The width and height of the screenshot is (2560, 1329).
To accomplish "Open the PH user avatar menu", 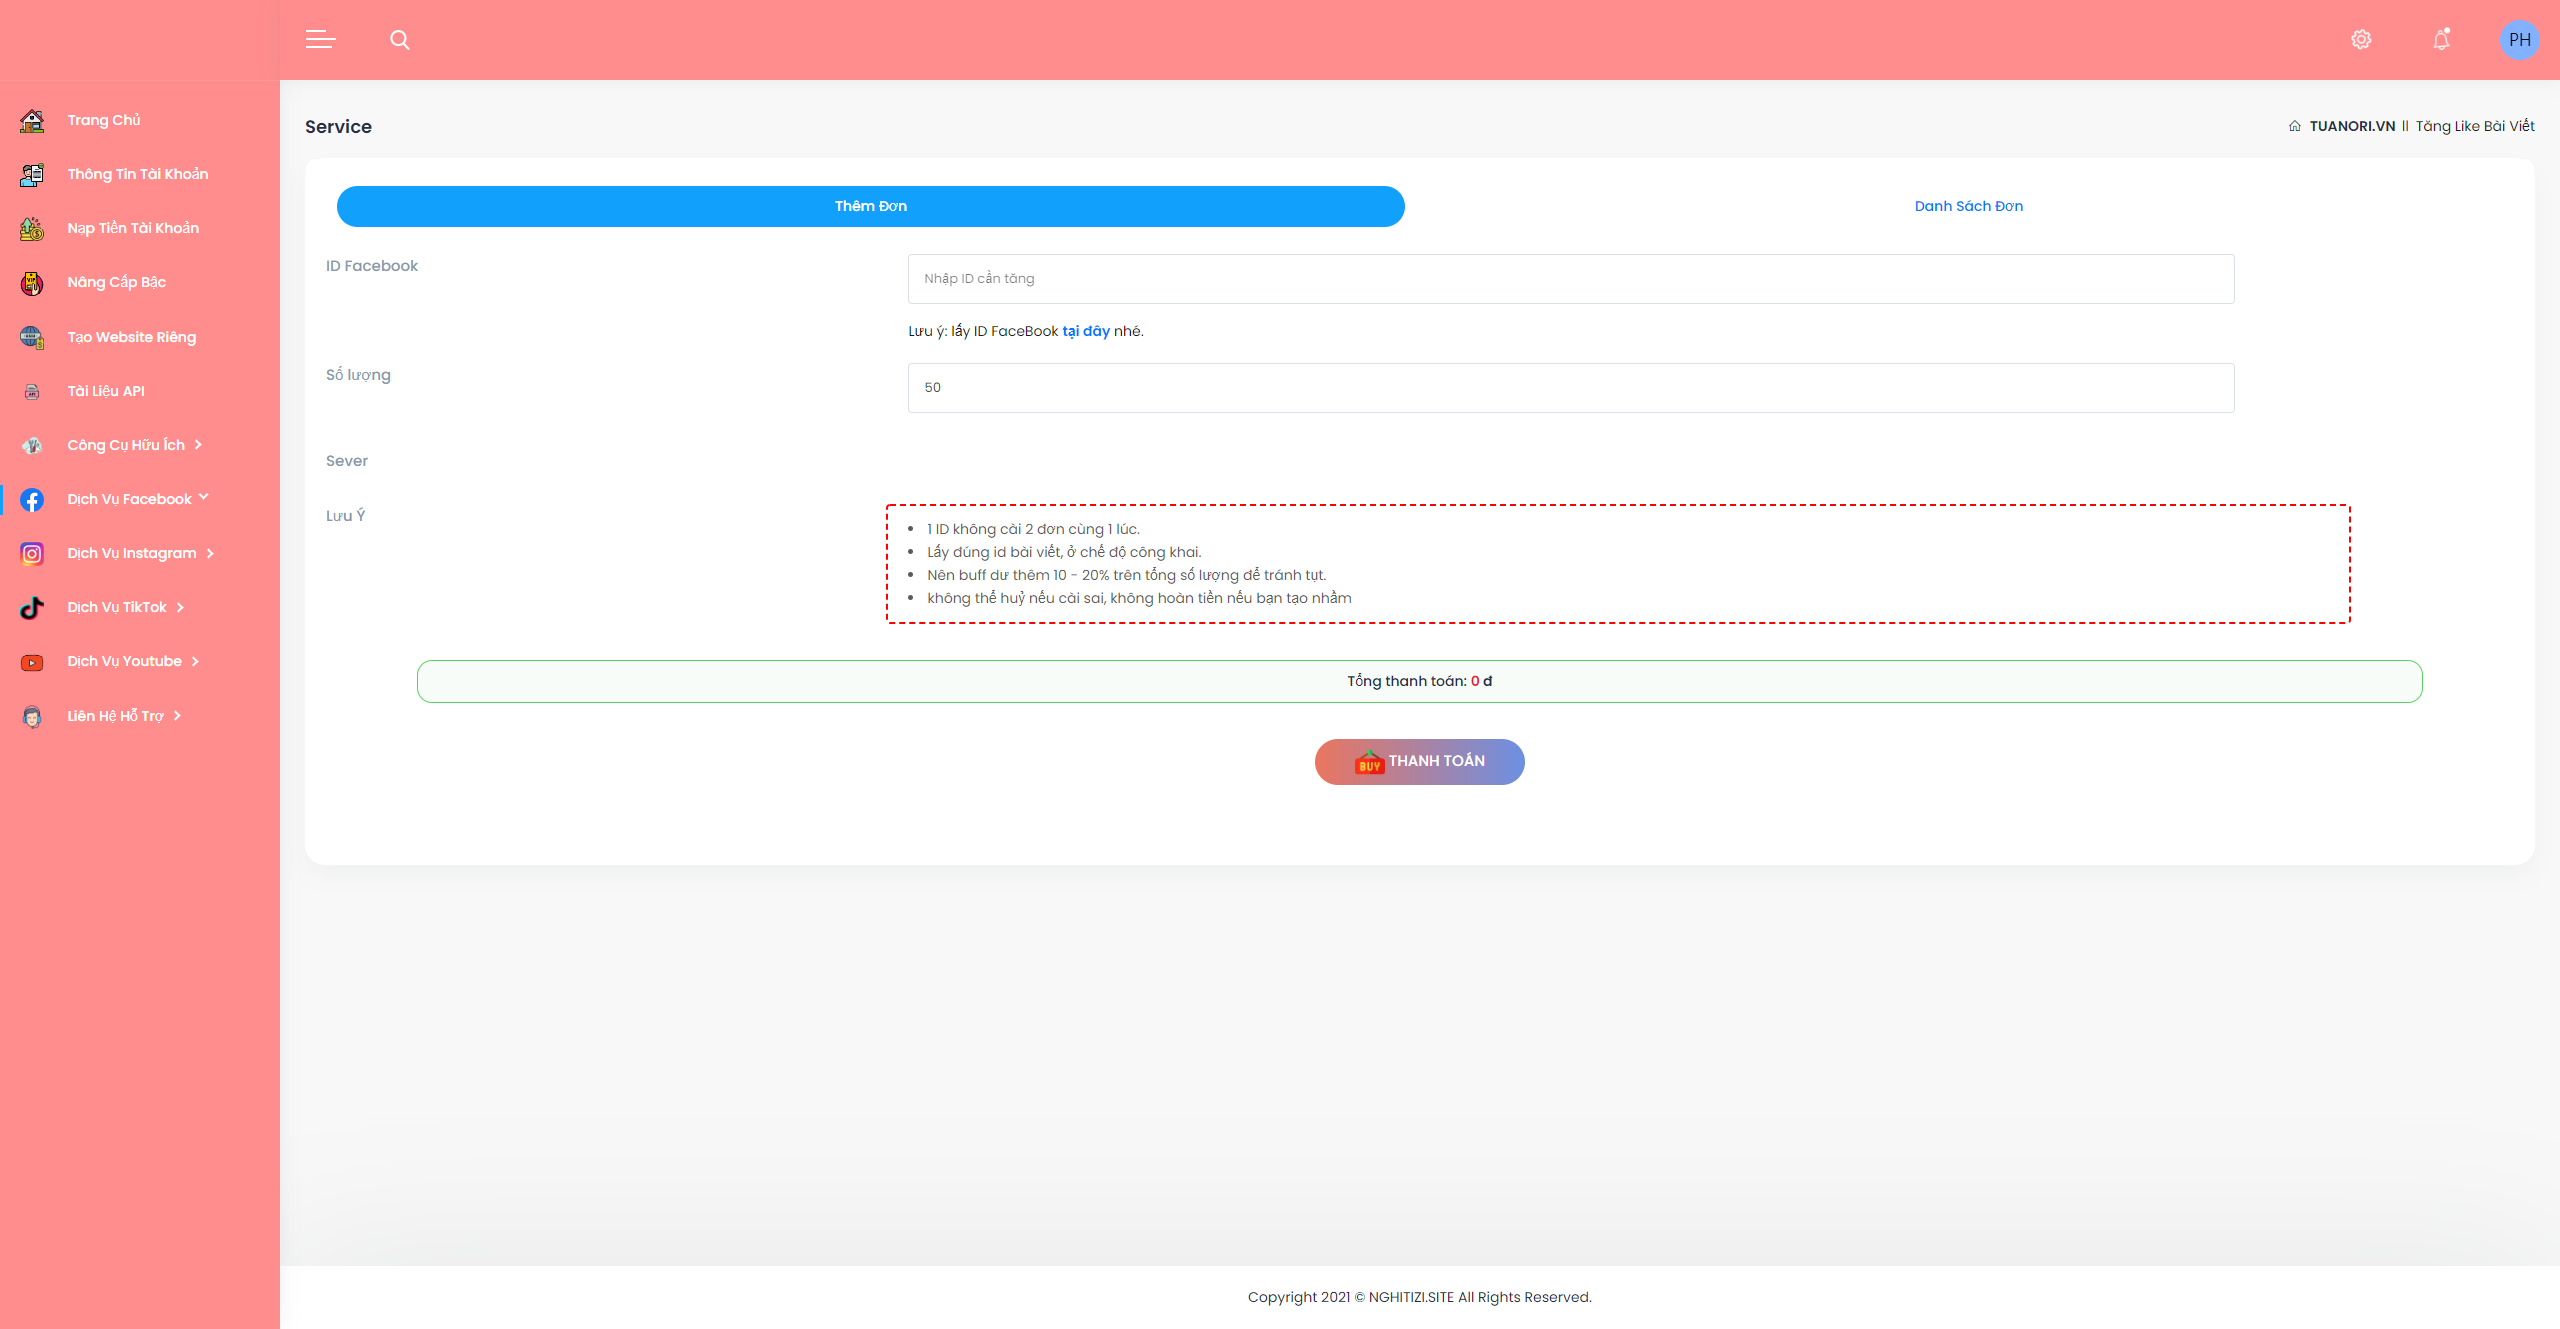I will 2519,40.
